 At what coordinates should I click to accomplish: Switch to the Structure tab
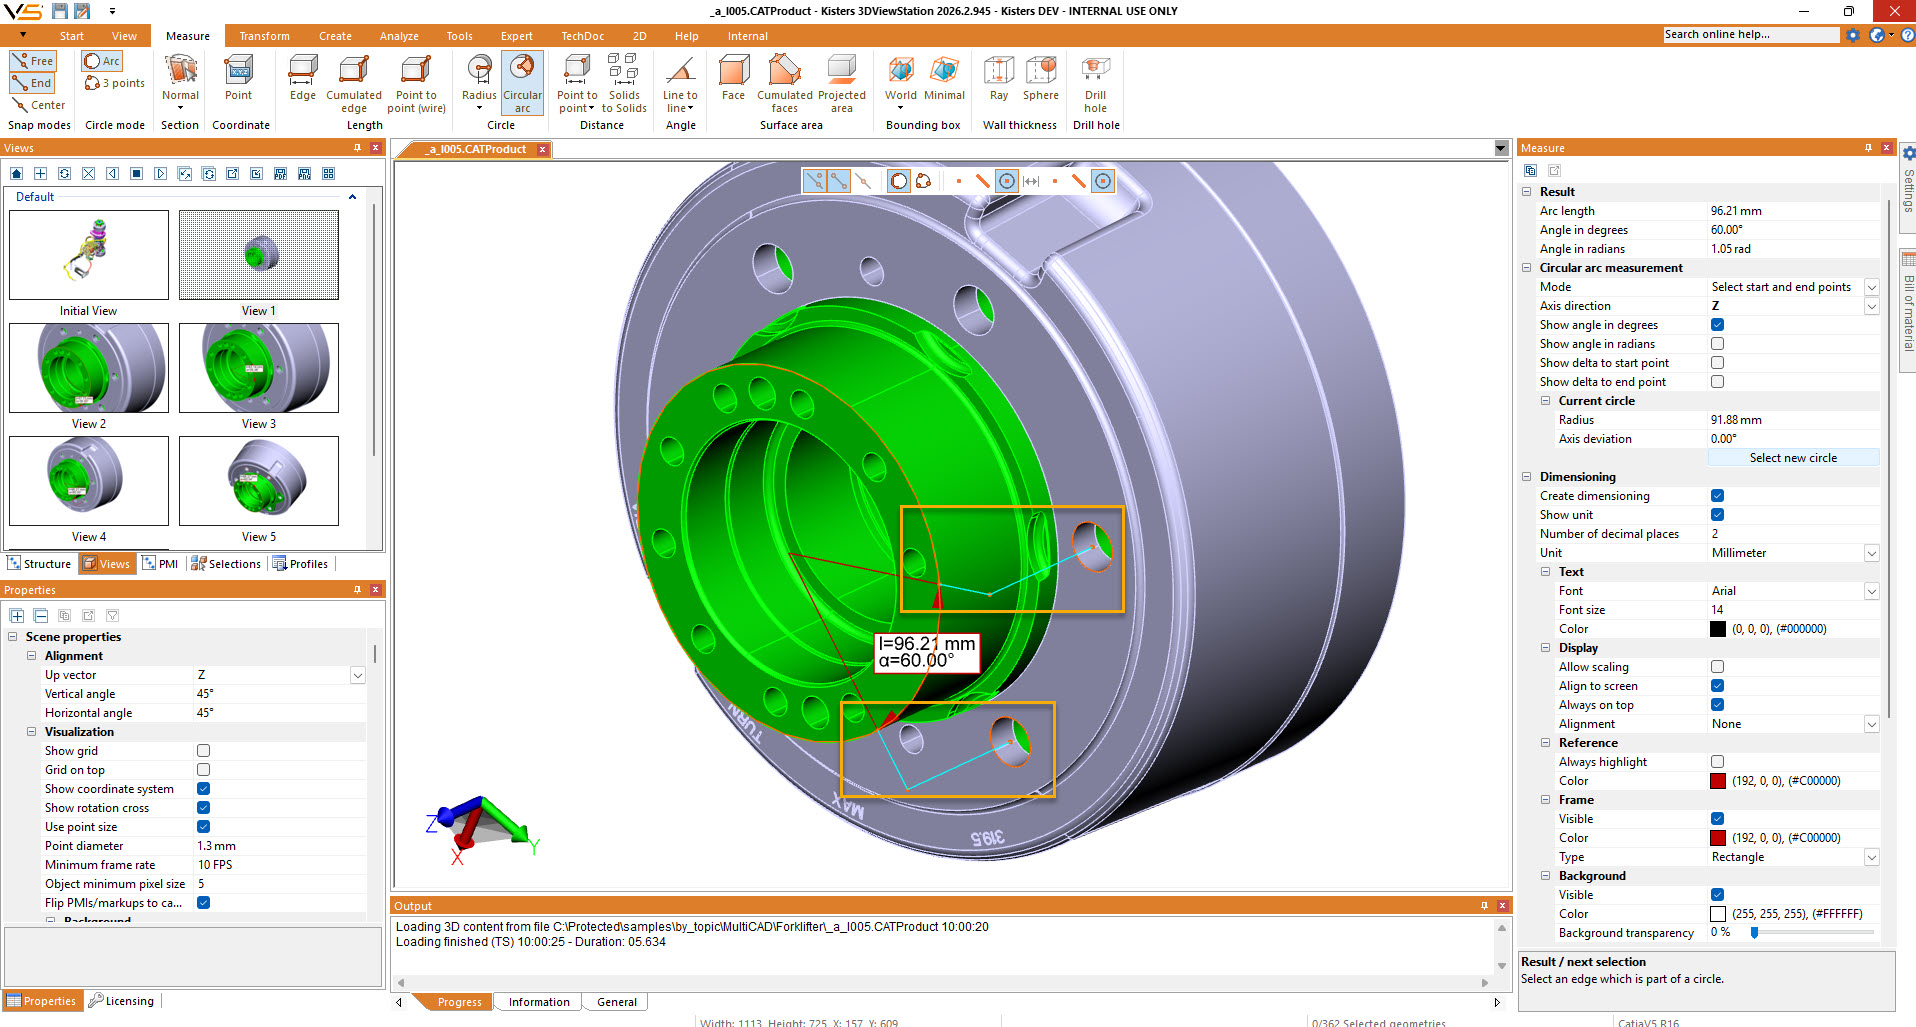39,564
